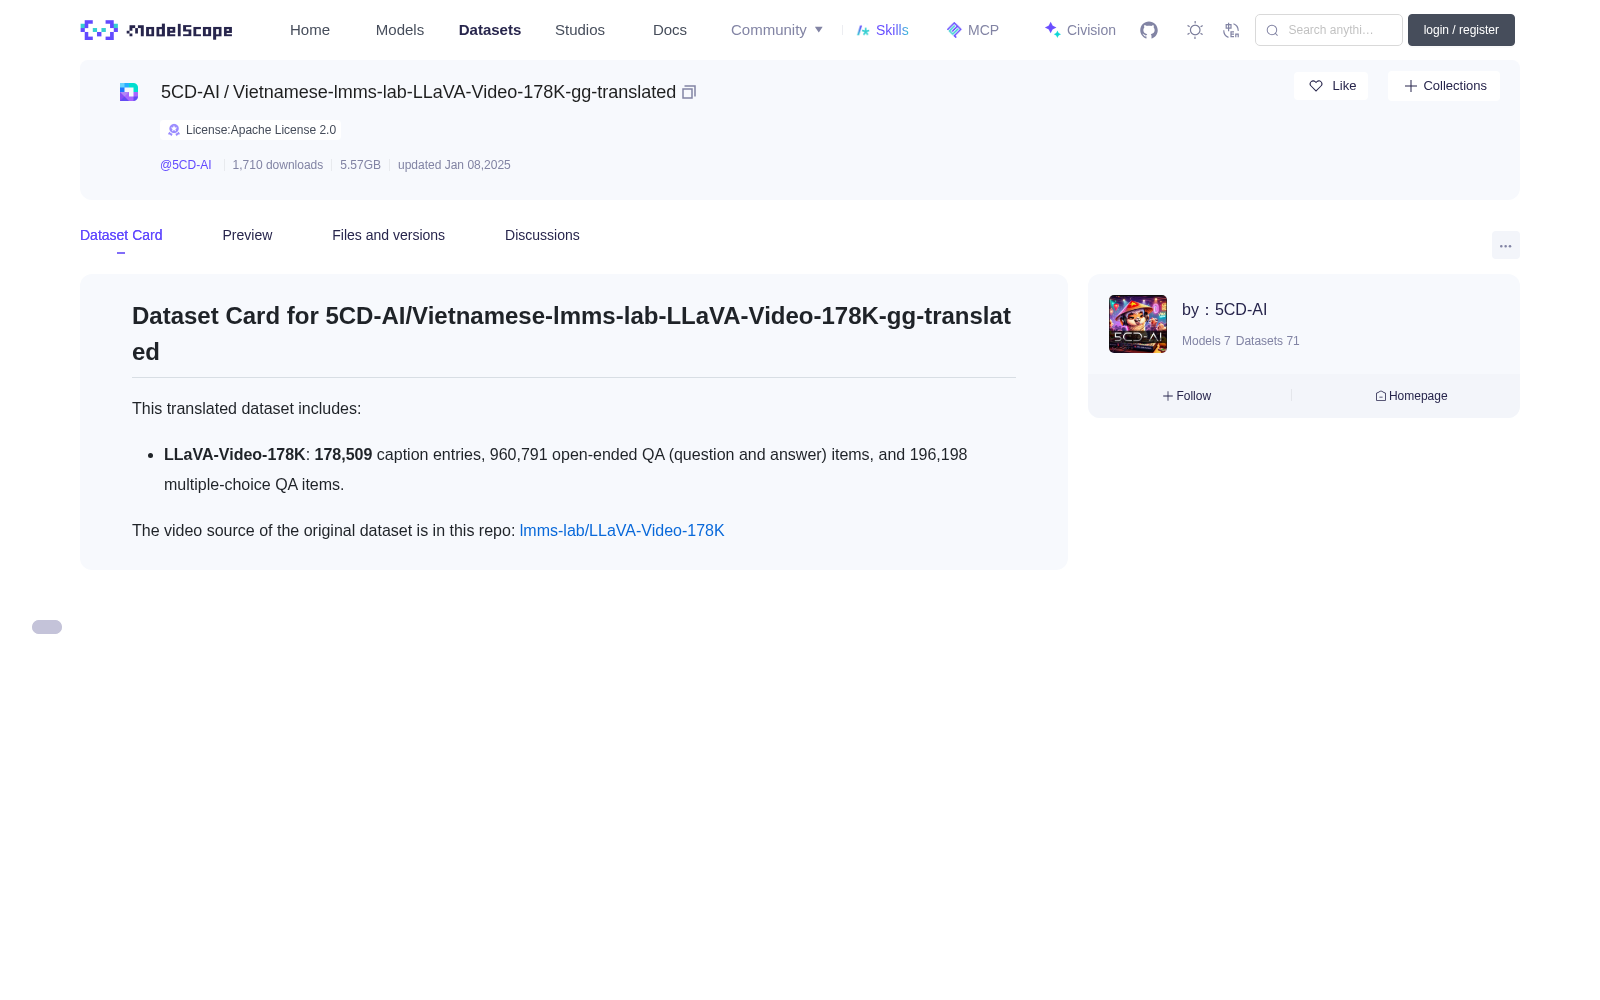Click the '1,710 downloads' text
Image resolution: width=1600 pixels, height=1000 pixels.
[x=278, y=165]
